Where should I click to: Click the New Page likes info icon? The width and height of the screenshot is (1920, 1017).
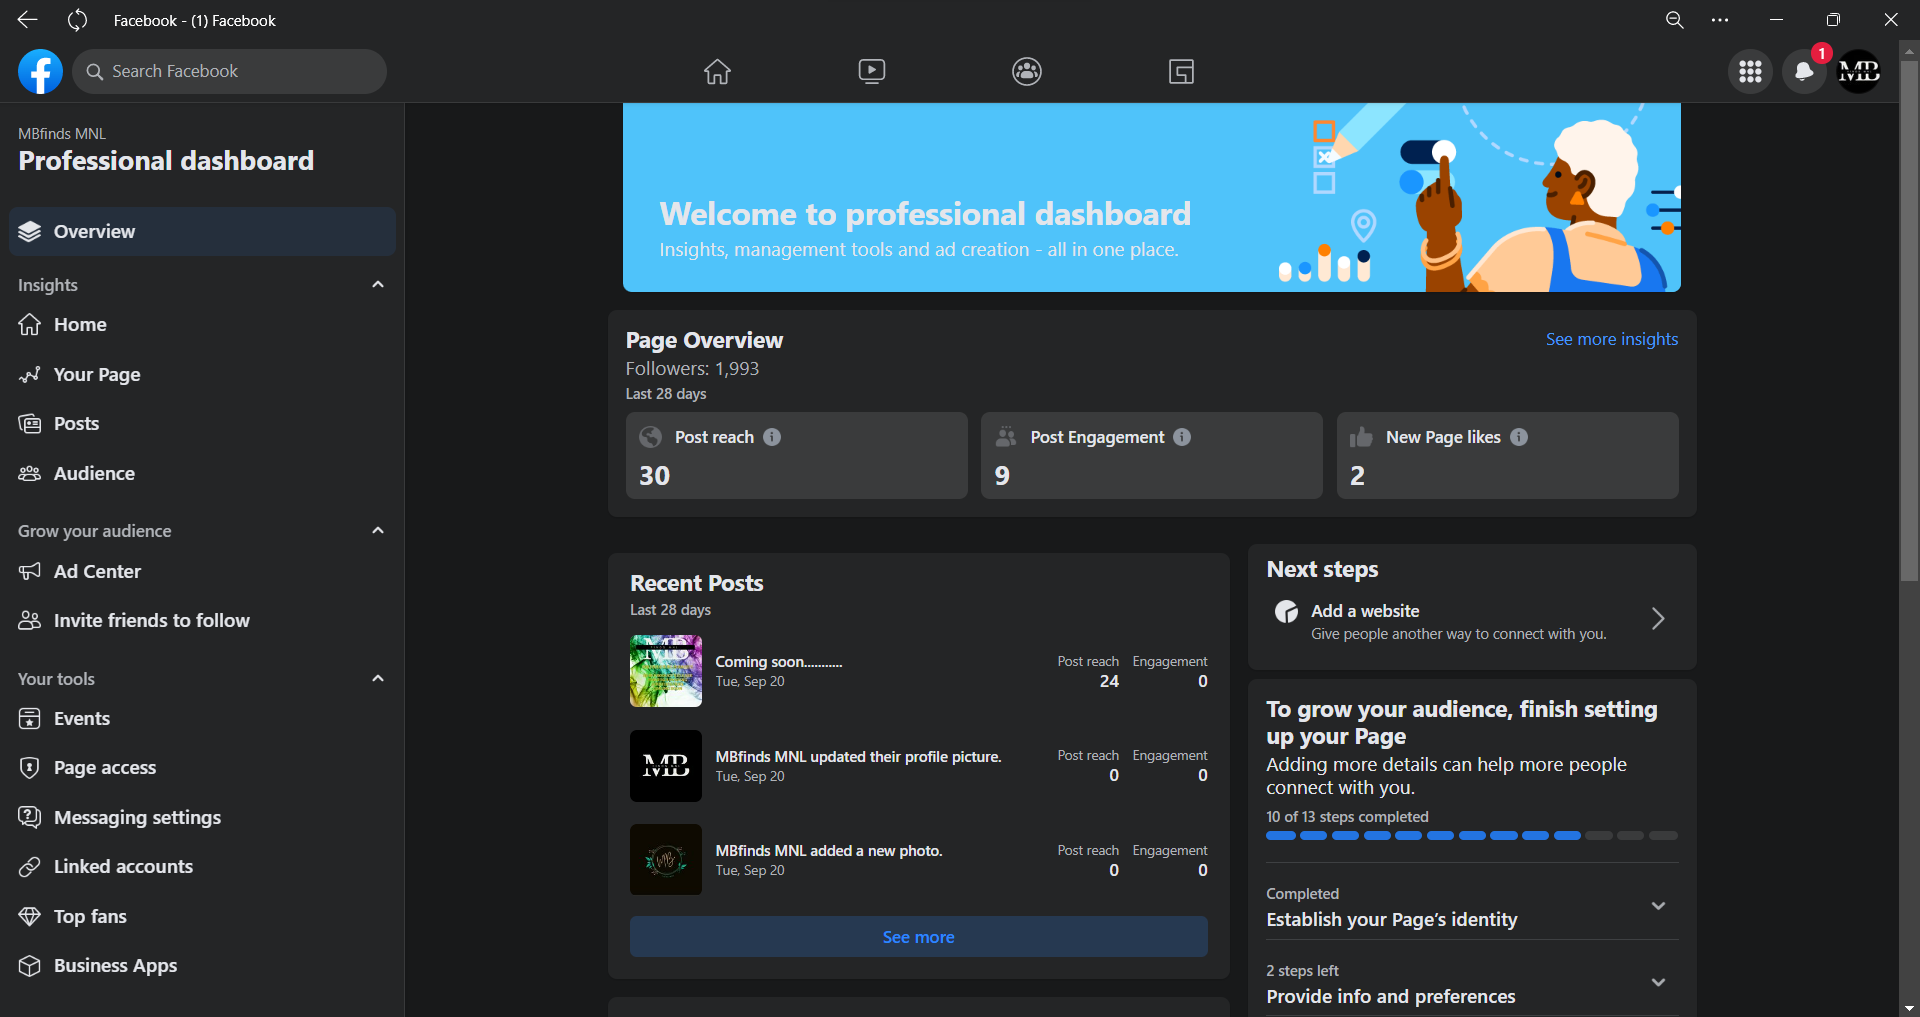tap(1519, 437)
